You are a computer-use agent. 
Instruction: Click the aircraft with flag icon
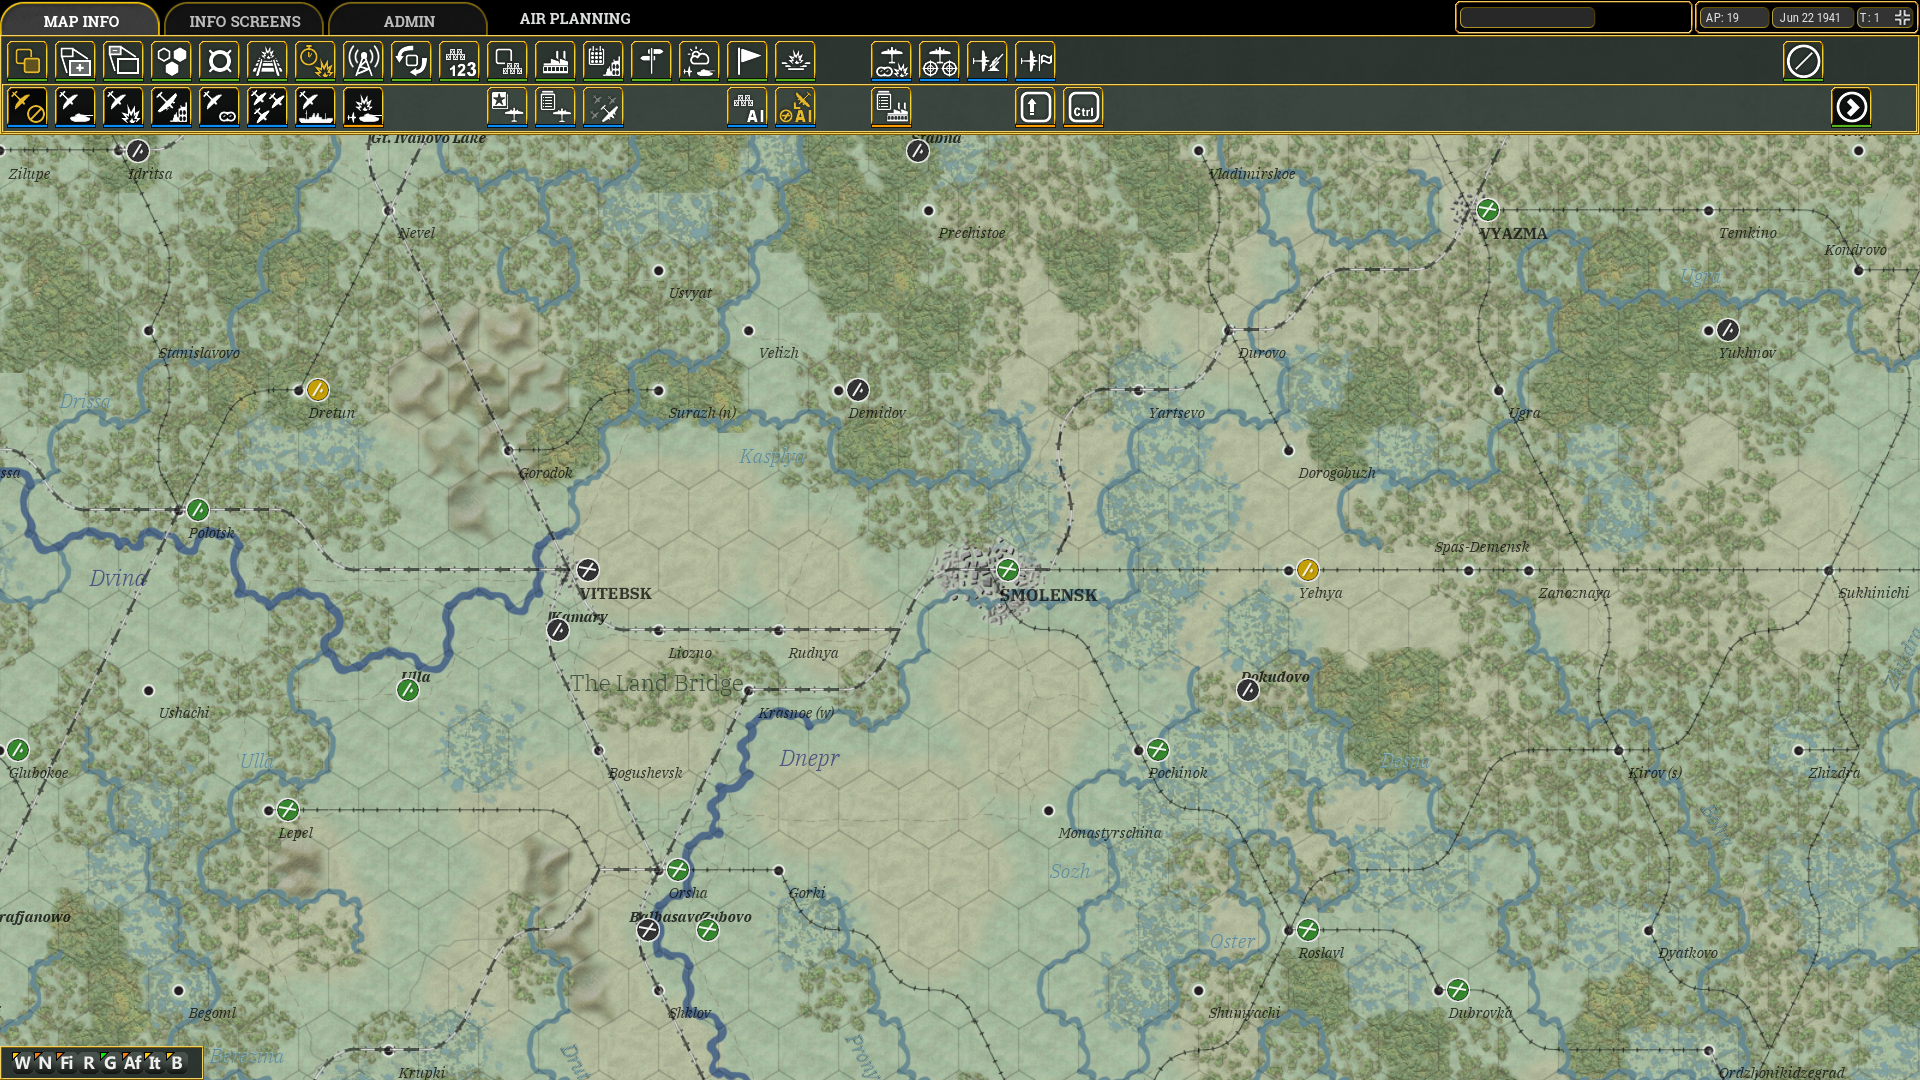(x=1035, y=61)
